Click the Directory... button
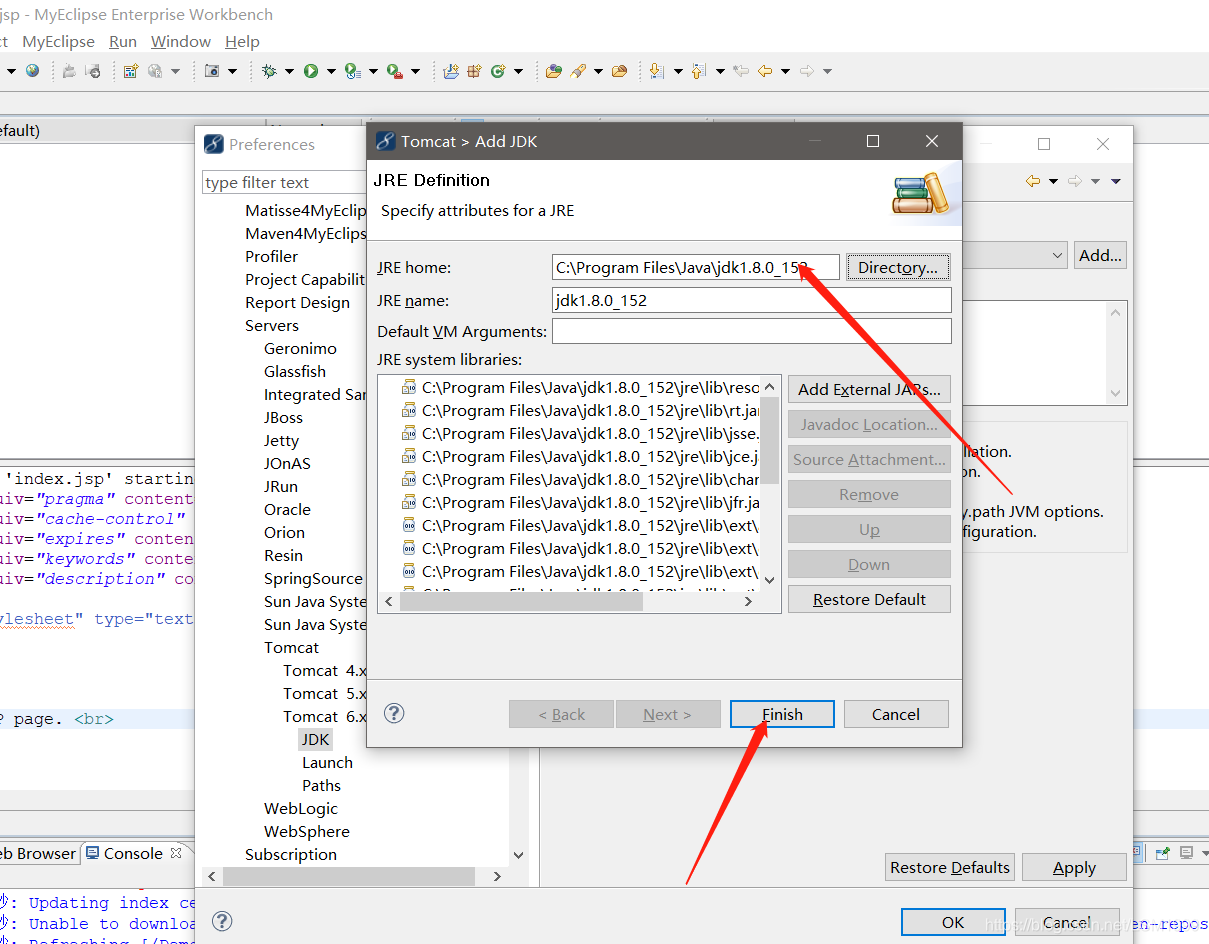The image size is (1209, 944). 898,267
